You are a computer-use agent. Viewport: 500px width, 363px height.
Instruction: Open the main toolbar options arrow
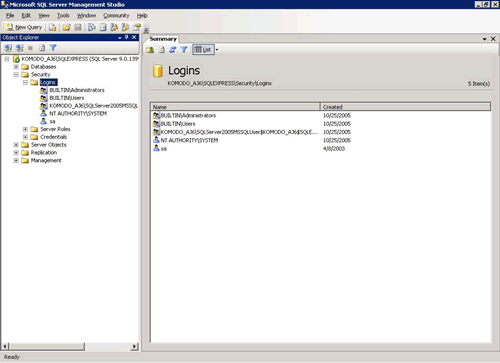point(146,30)
